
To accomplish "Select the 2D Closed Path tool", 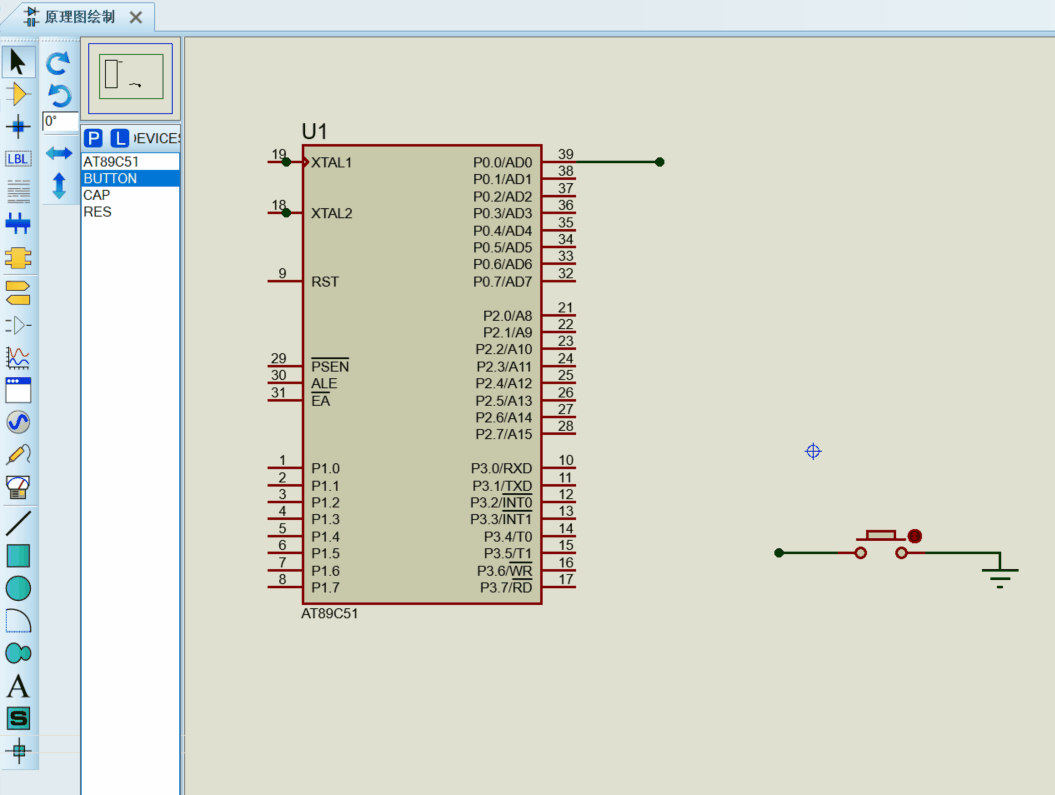I will tap(18, 653).
